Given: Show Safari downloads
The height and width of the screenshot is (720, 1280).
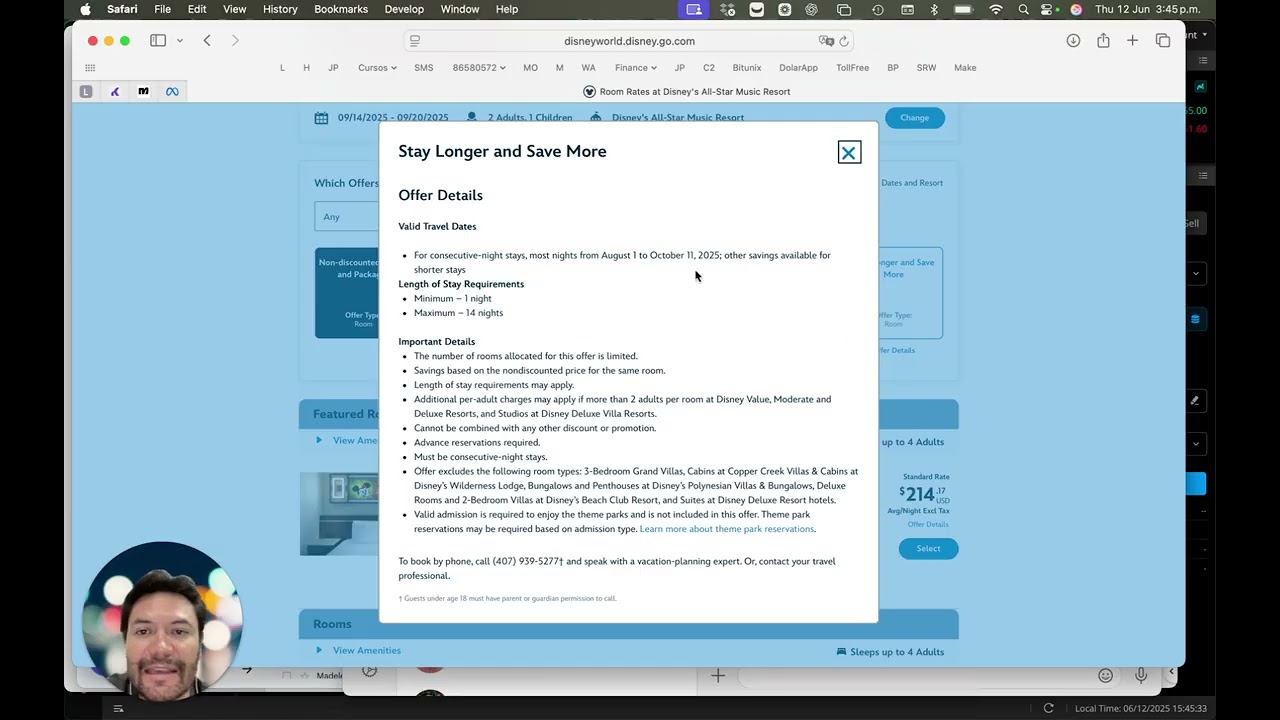Looking at the screenshot, I should tap(1073, 41).
